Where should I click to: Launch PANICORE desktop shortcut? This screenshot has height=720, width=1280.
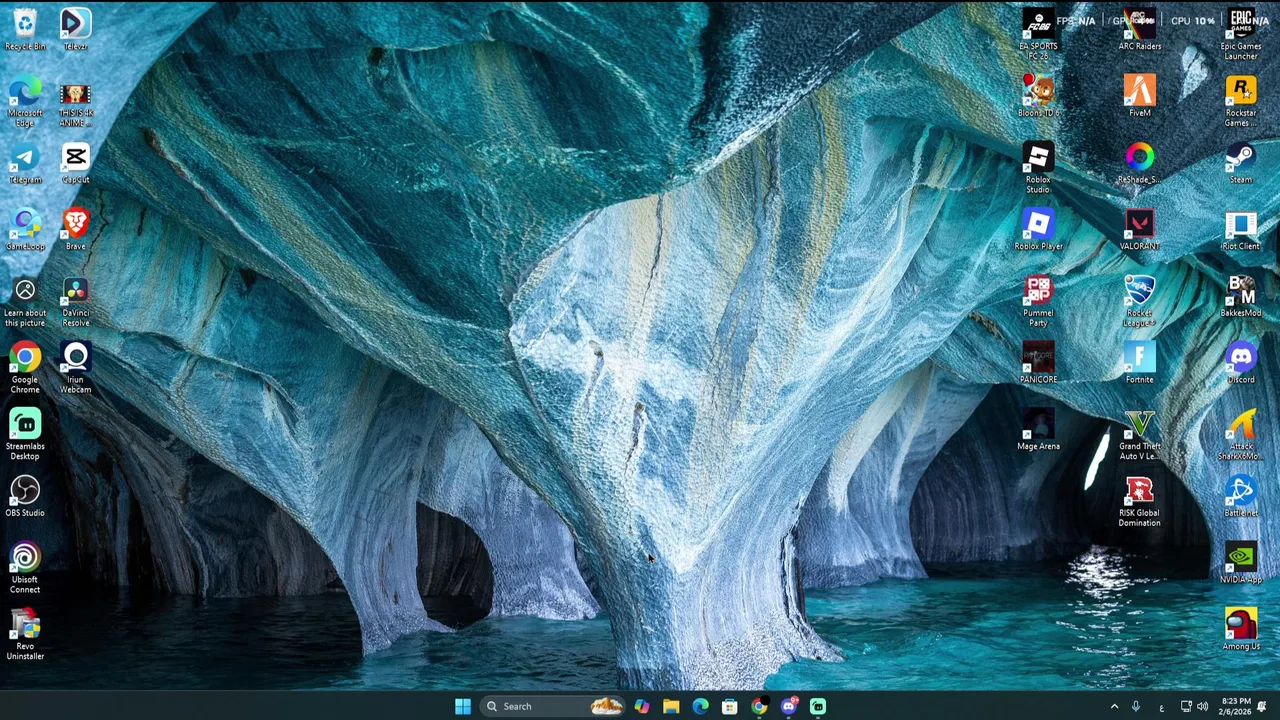(x=1038, y=363)
